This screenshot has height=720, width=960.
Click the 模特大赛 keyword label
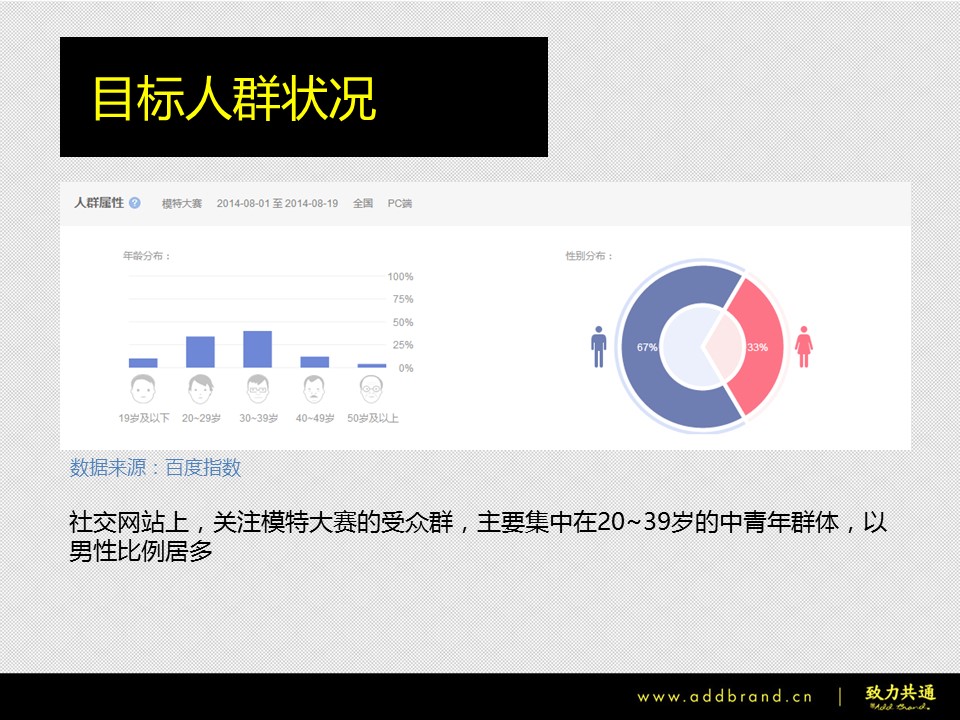pos(182,203)
